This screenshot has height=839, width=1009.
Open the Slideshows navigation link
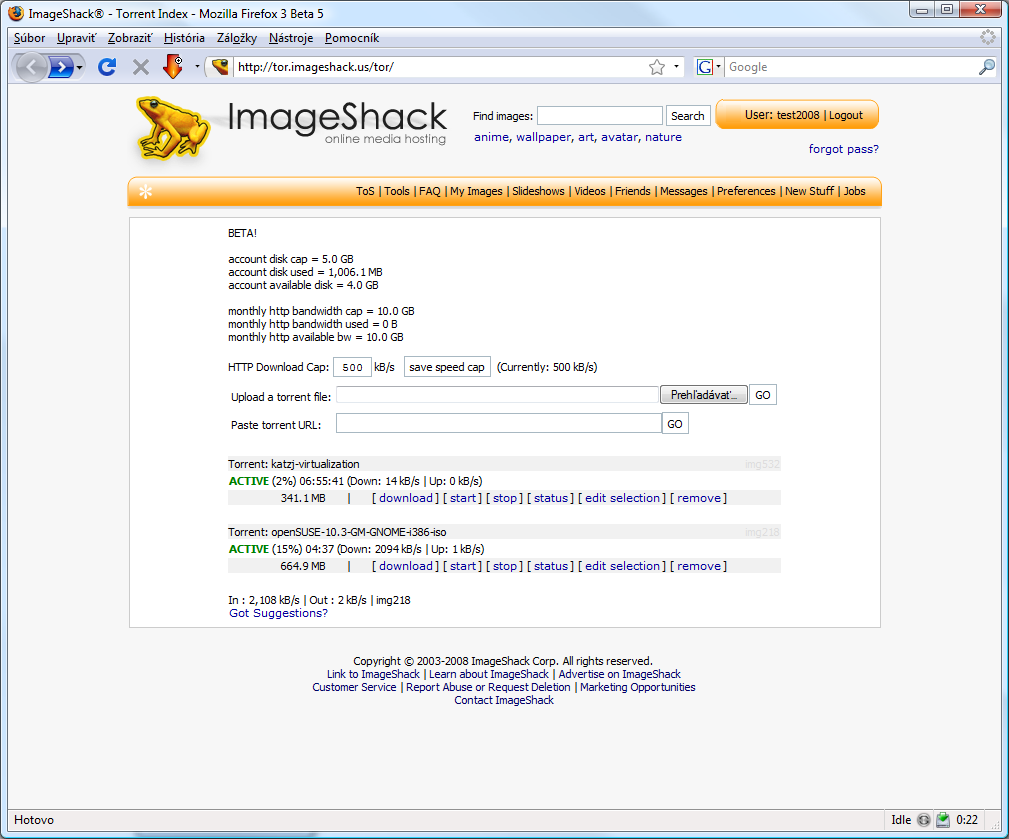[x=538, y=191]
